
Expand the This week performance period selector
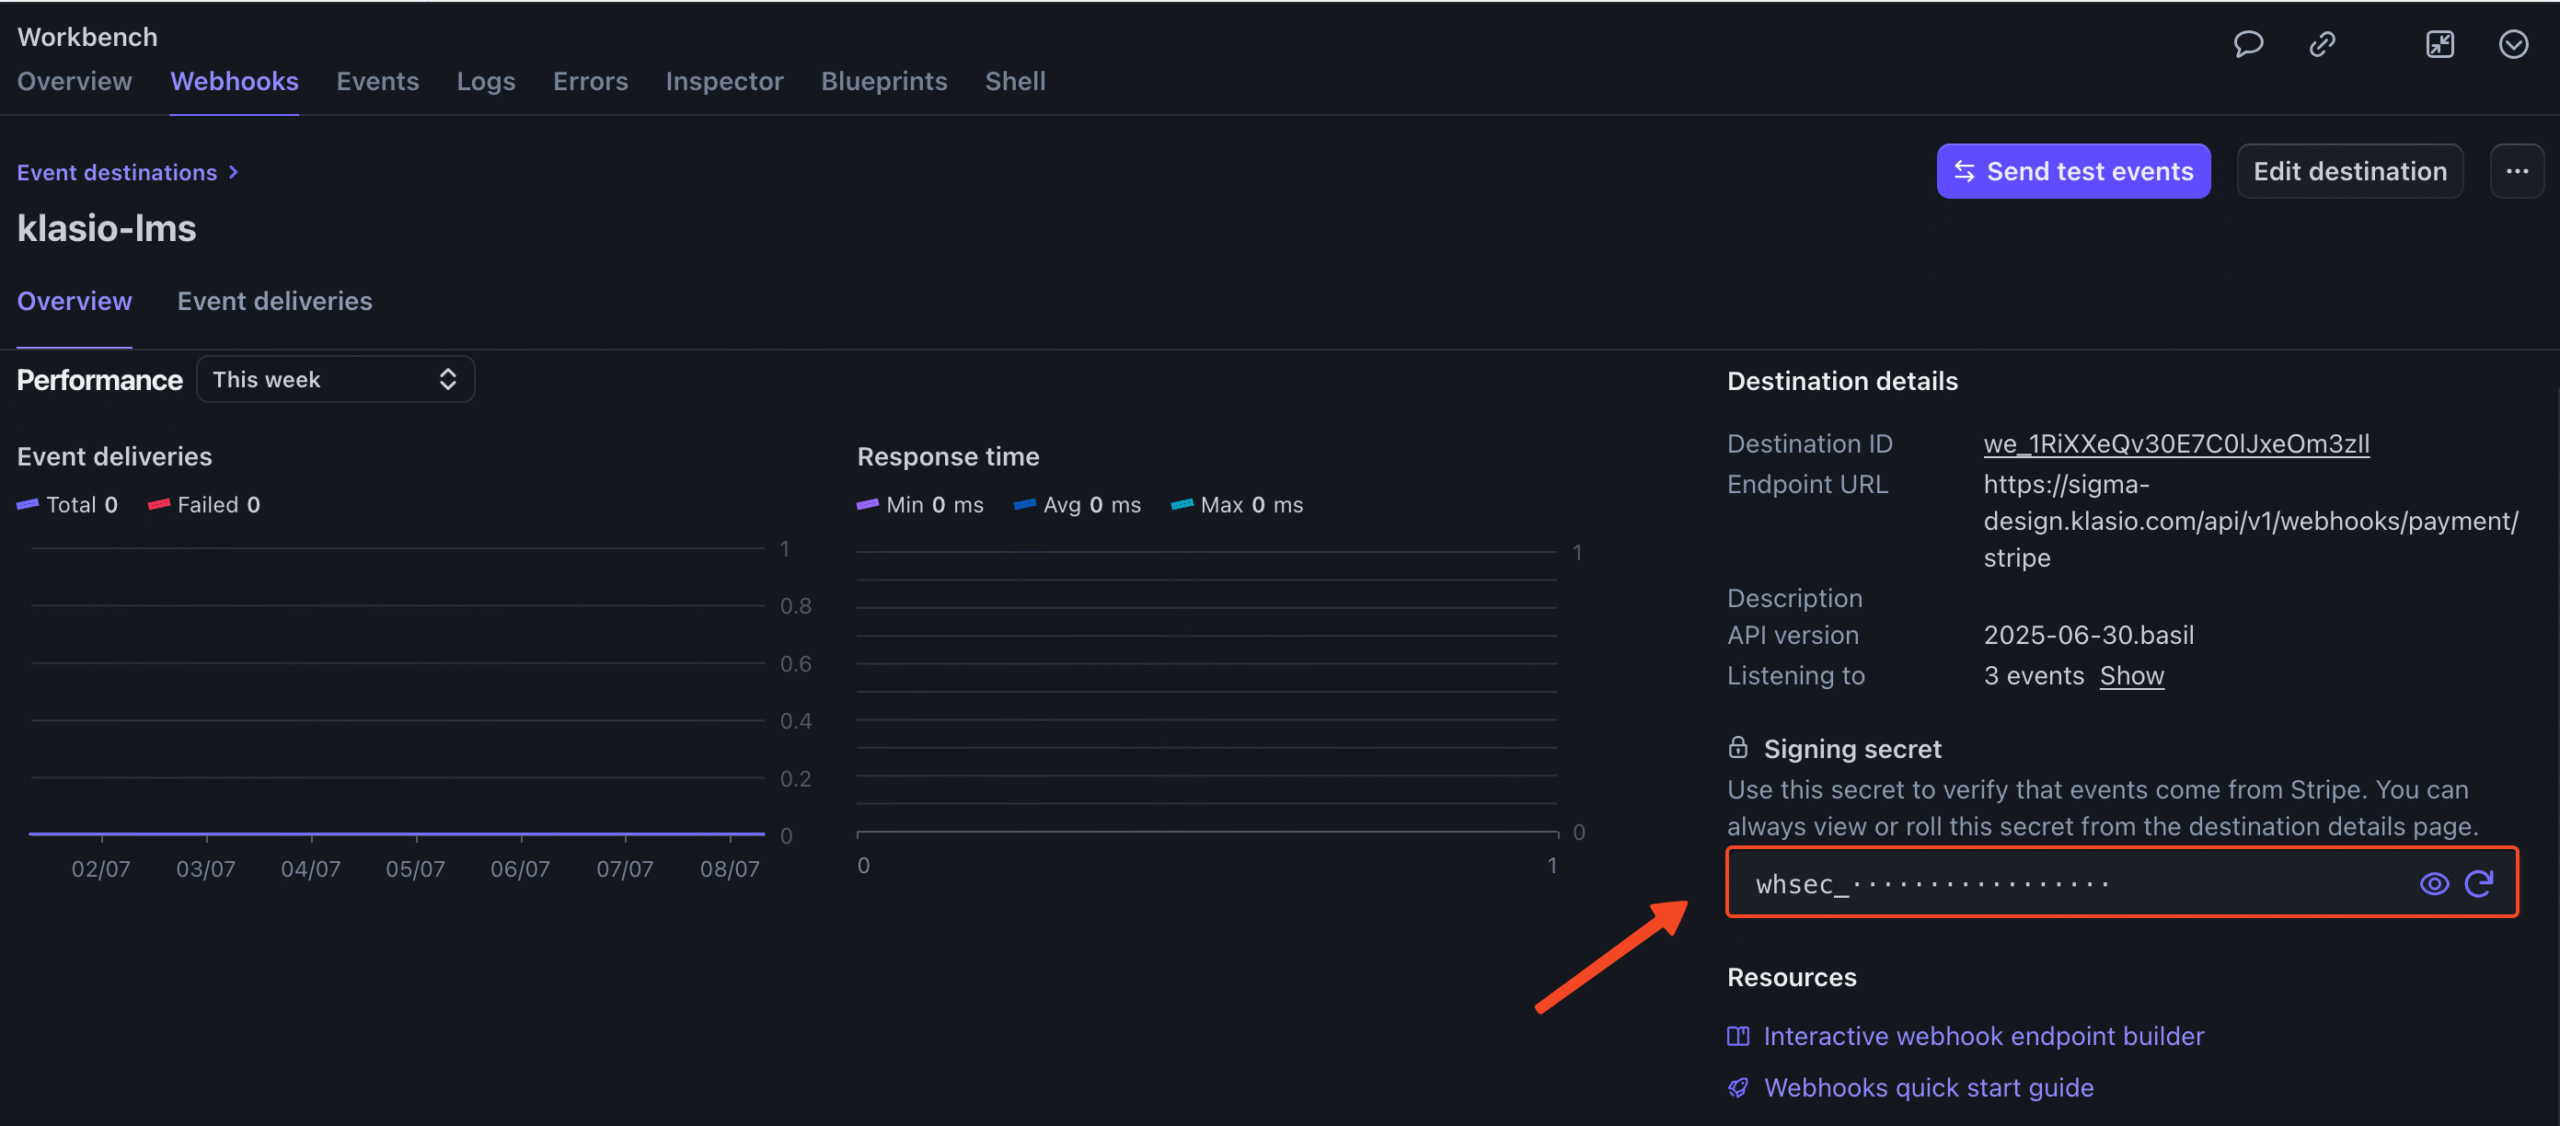click(x=335, y=379)
